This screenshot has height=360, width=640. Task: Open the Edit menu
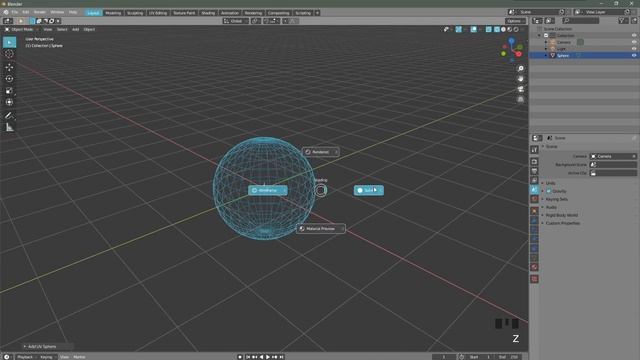coord(26,12)
